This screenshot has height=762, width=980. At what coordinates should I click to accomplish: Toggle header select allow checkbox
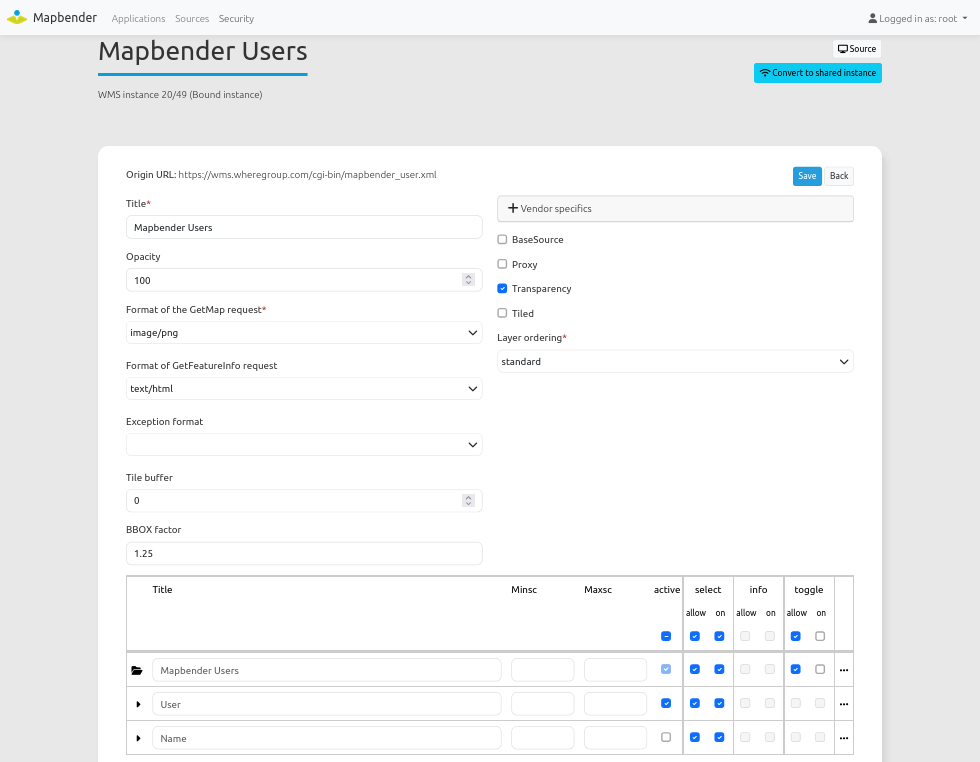pyautogui.click(x=694, y=636)
